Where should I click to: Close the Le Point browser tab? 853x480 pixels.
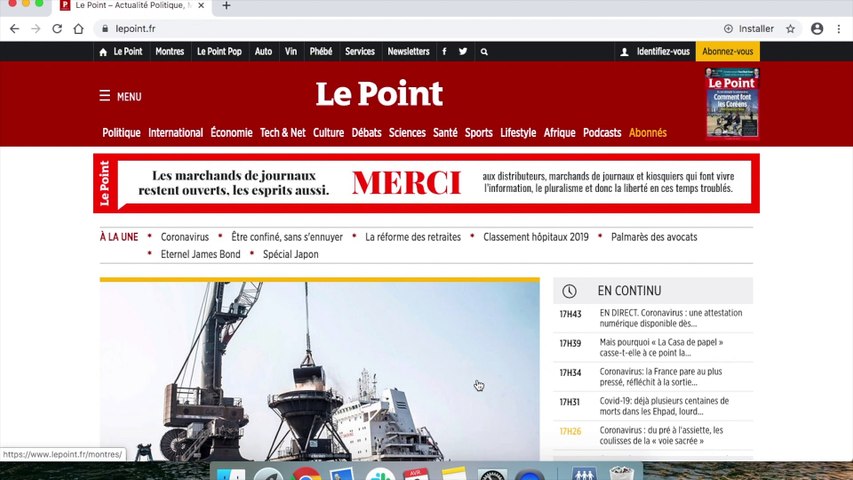click(201, 5)
